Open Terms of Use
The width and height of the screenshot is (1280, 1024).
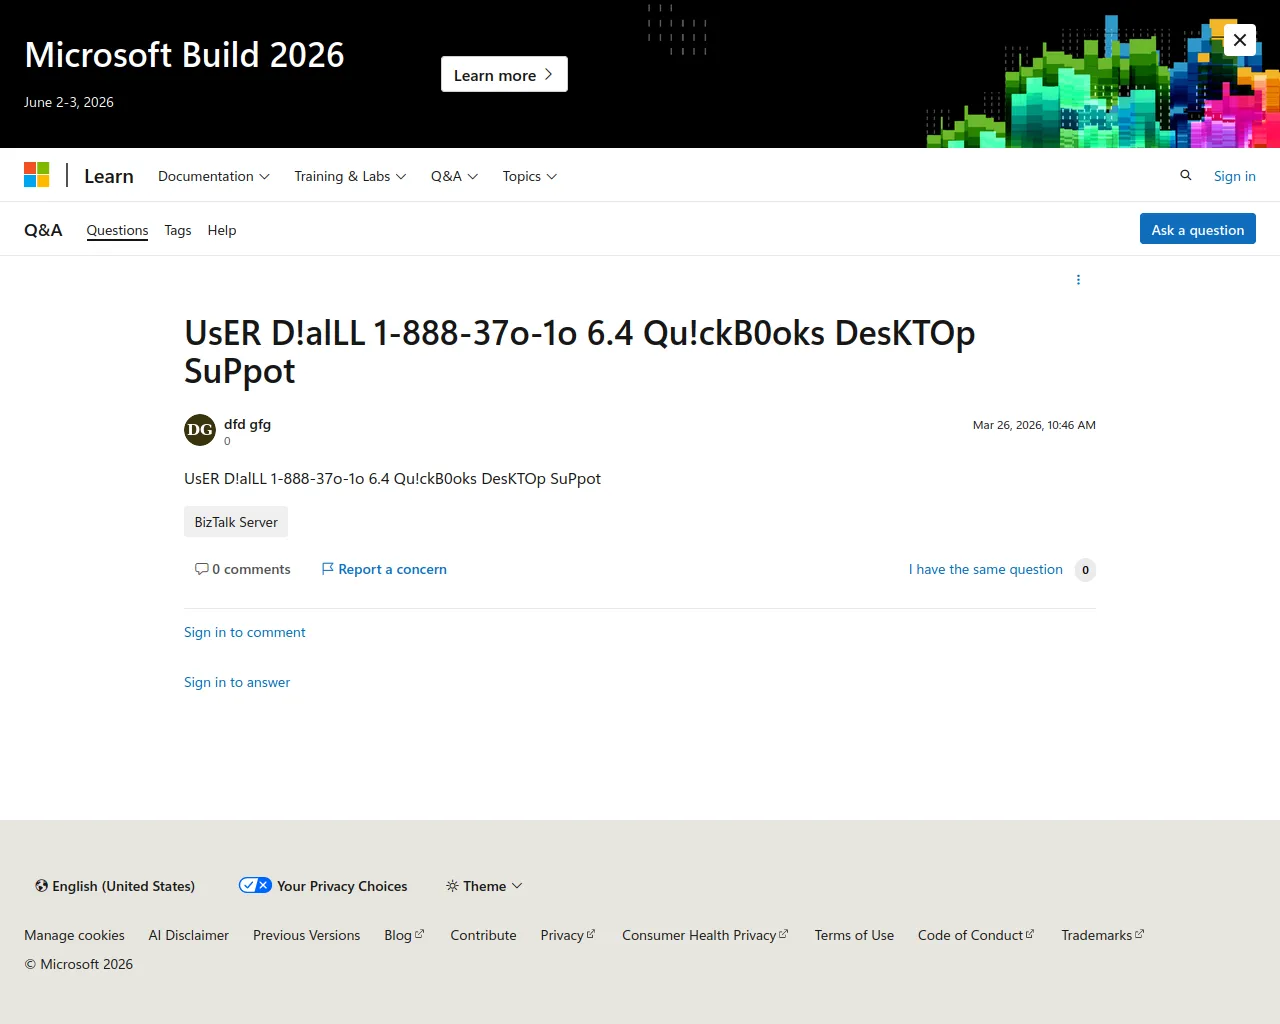854,935
